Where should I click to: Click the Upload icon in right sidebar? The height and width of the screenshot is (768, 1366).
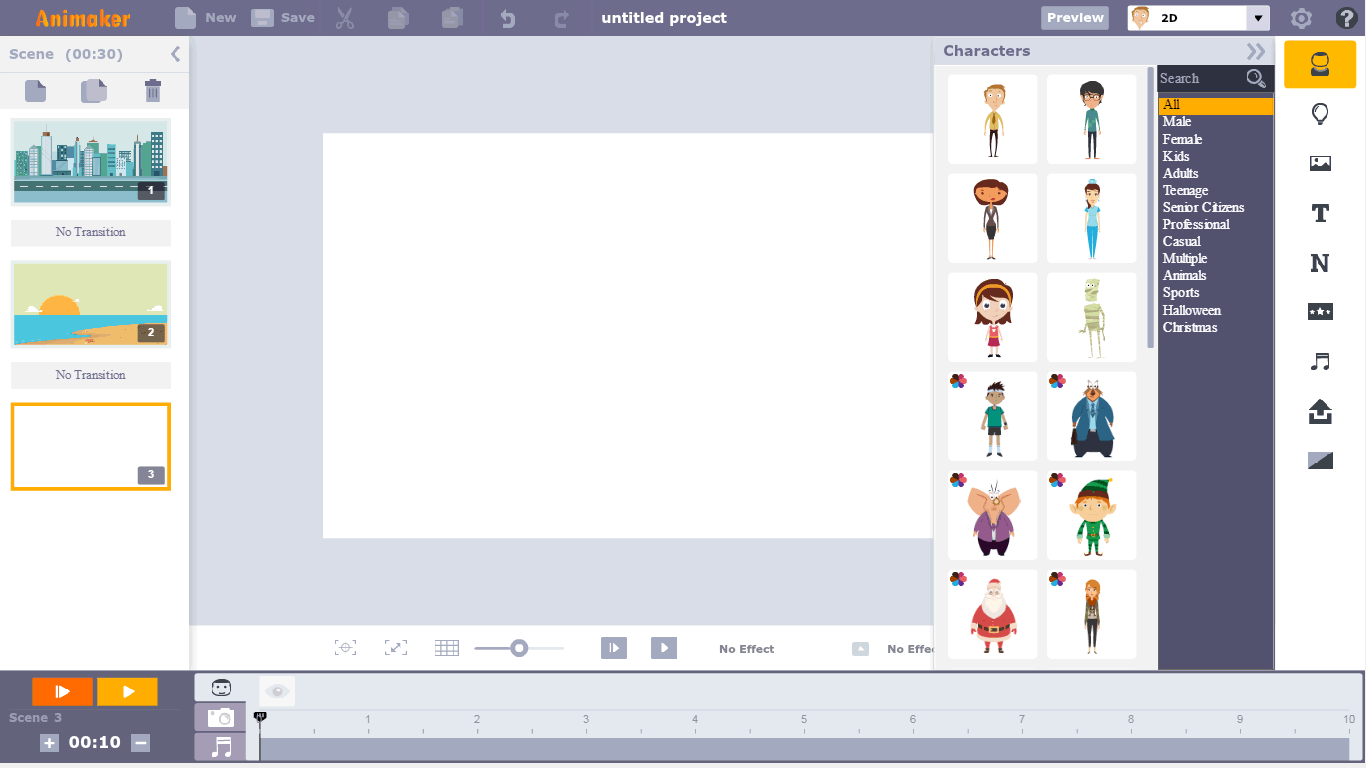pyautogui.click(x=1320, y=413)
